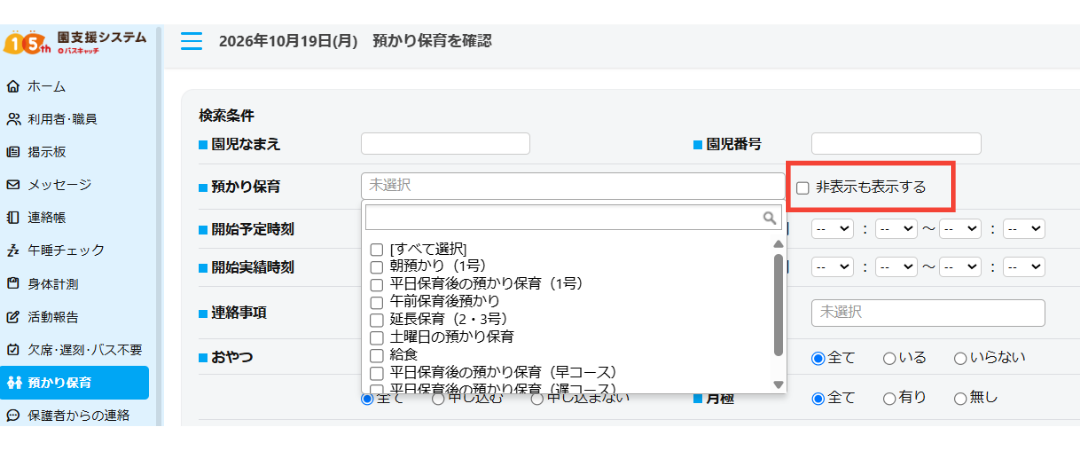The height and width of the screenshot is (450, 1080).
Task: Open first minute dropdown in 開始実績時刻 row
Action: click(x=896, y=267)
